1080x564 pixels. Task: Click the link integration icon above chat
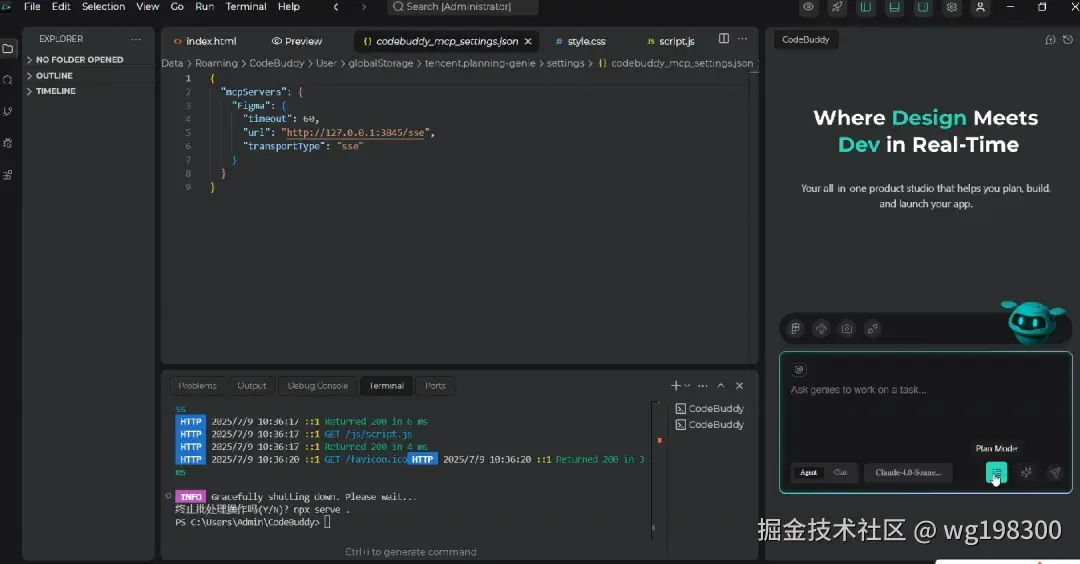point(873,328)
